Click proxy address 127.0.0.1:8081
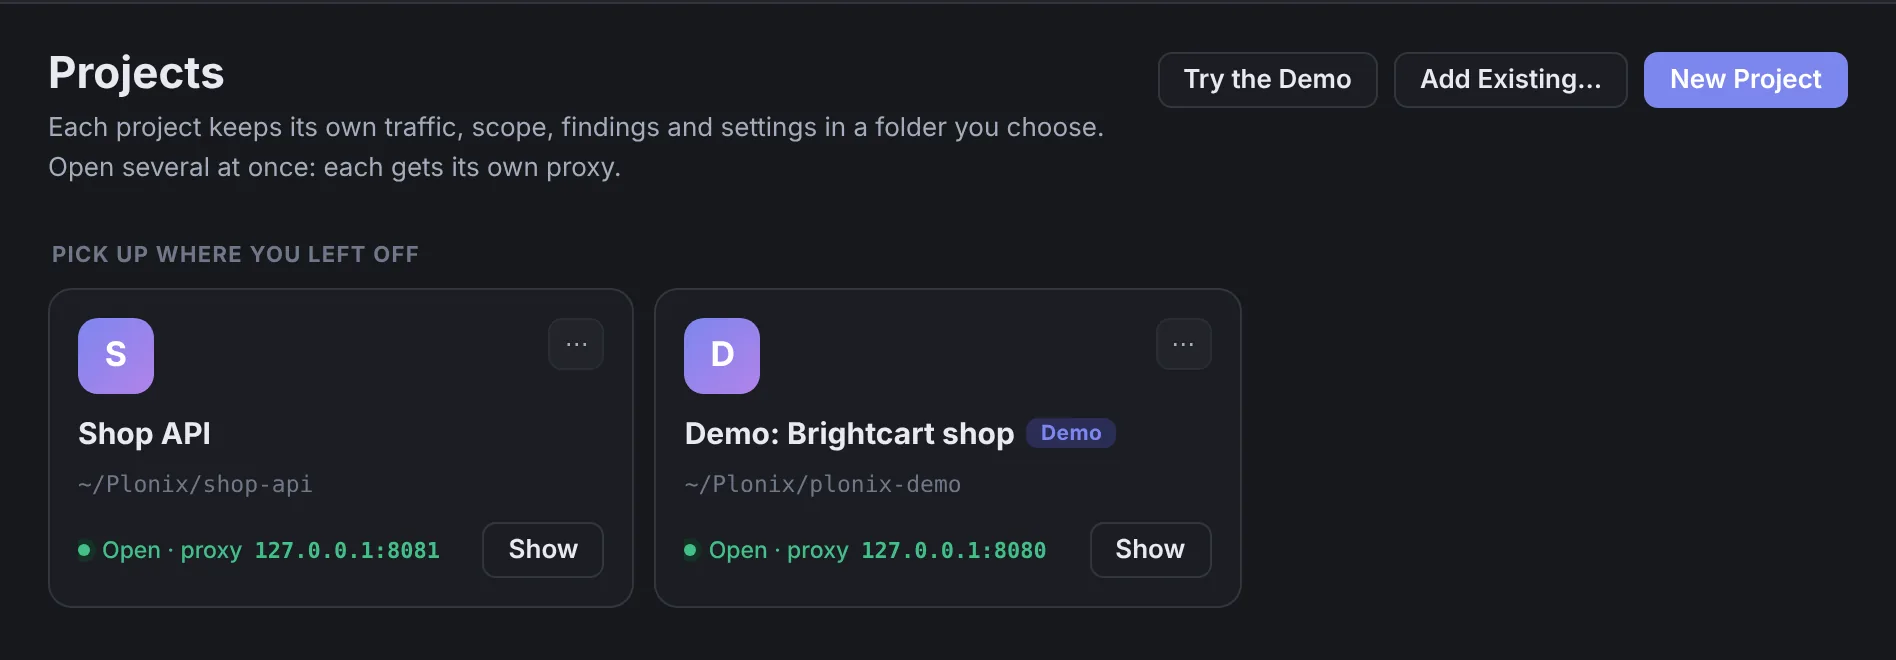Viewport: 1896px width, 660px height. [347, 551]
